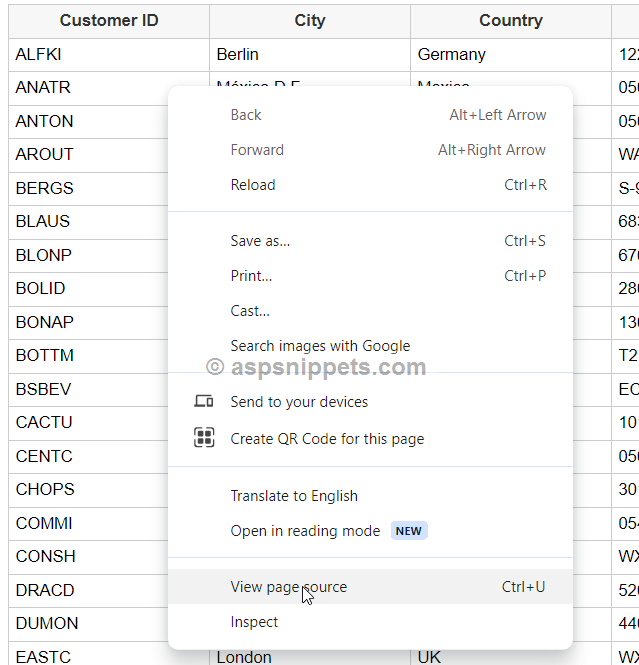Click Reload in the context menu
Screen dimensions: 639x665
click(x=253, y=185)
